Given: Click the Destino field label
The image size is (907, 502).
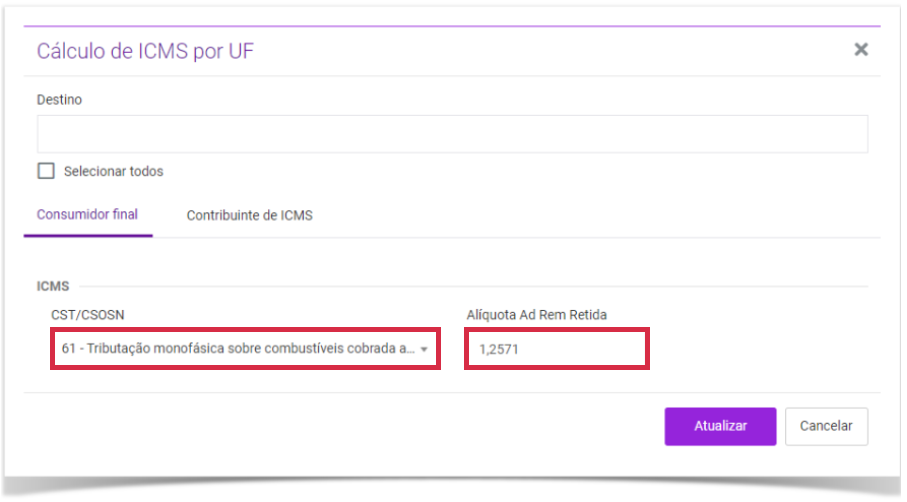Looking at the screenshot, I should click(x=59, y=99).
